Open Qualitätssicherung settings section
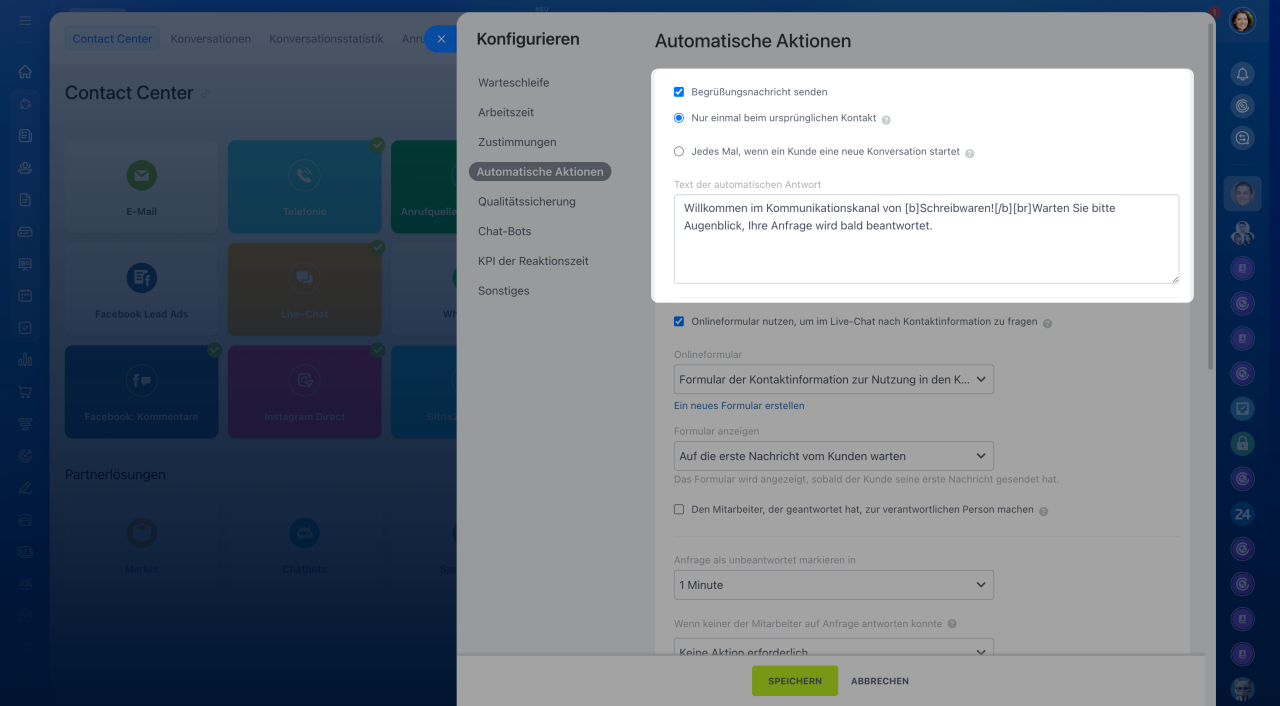 (x=527, y=202)
